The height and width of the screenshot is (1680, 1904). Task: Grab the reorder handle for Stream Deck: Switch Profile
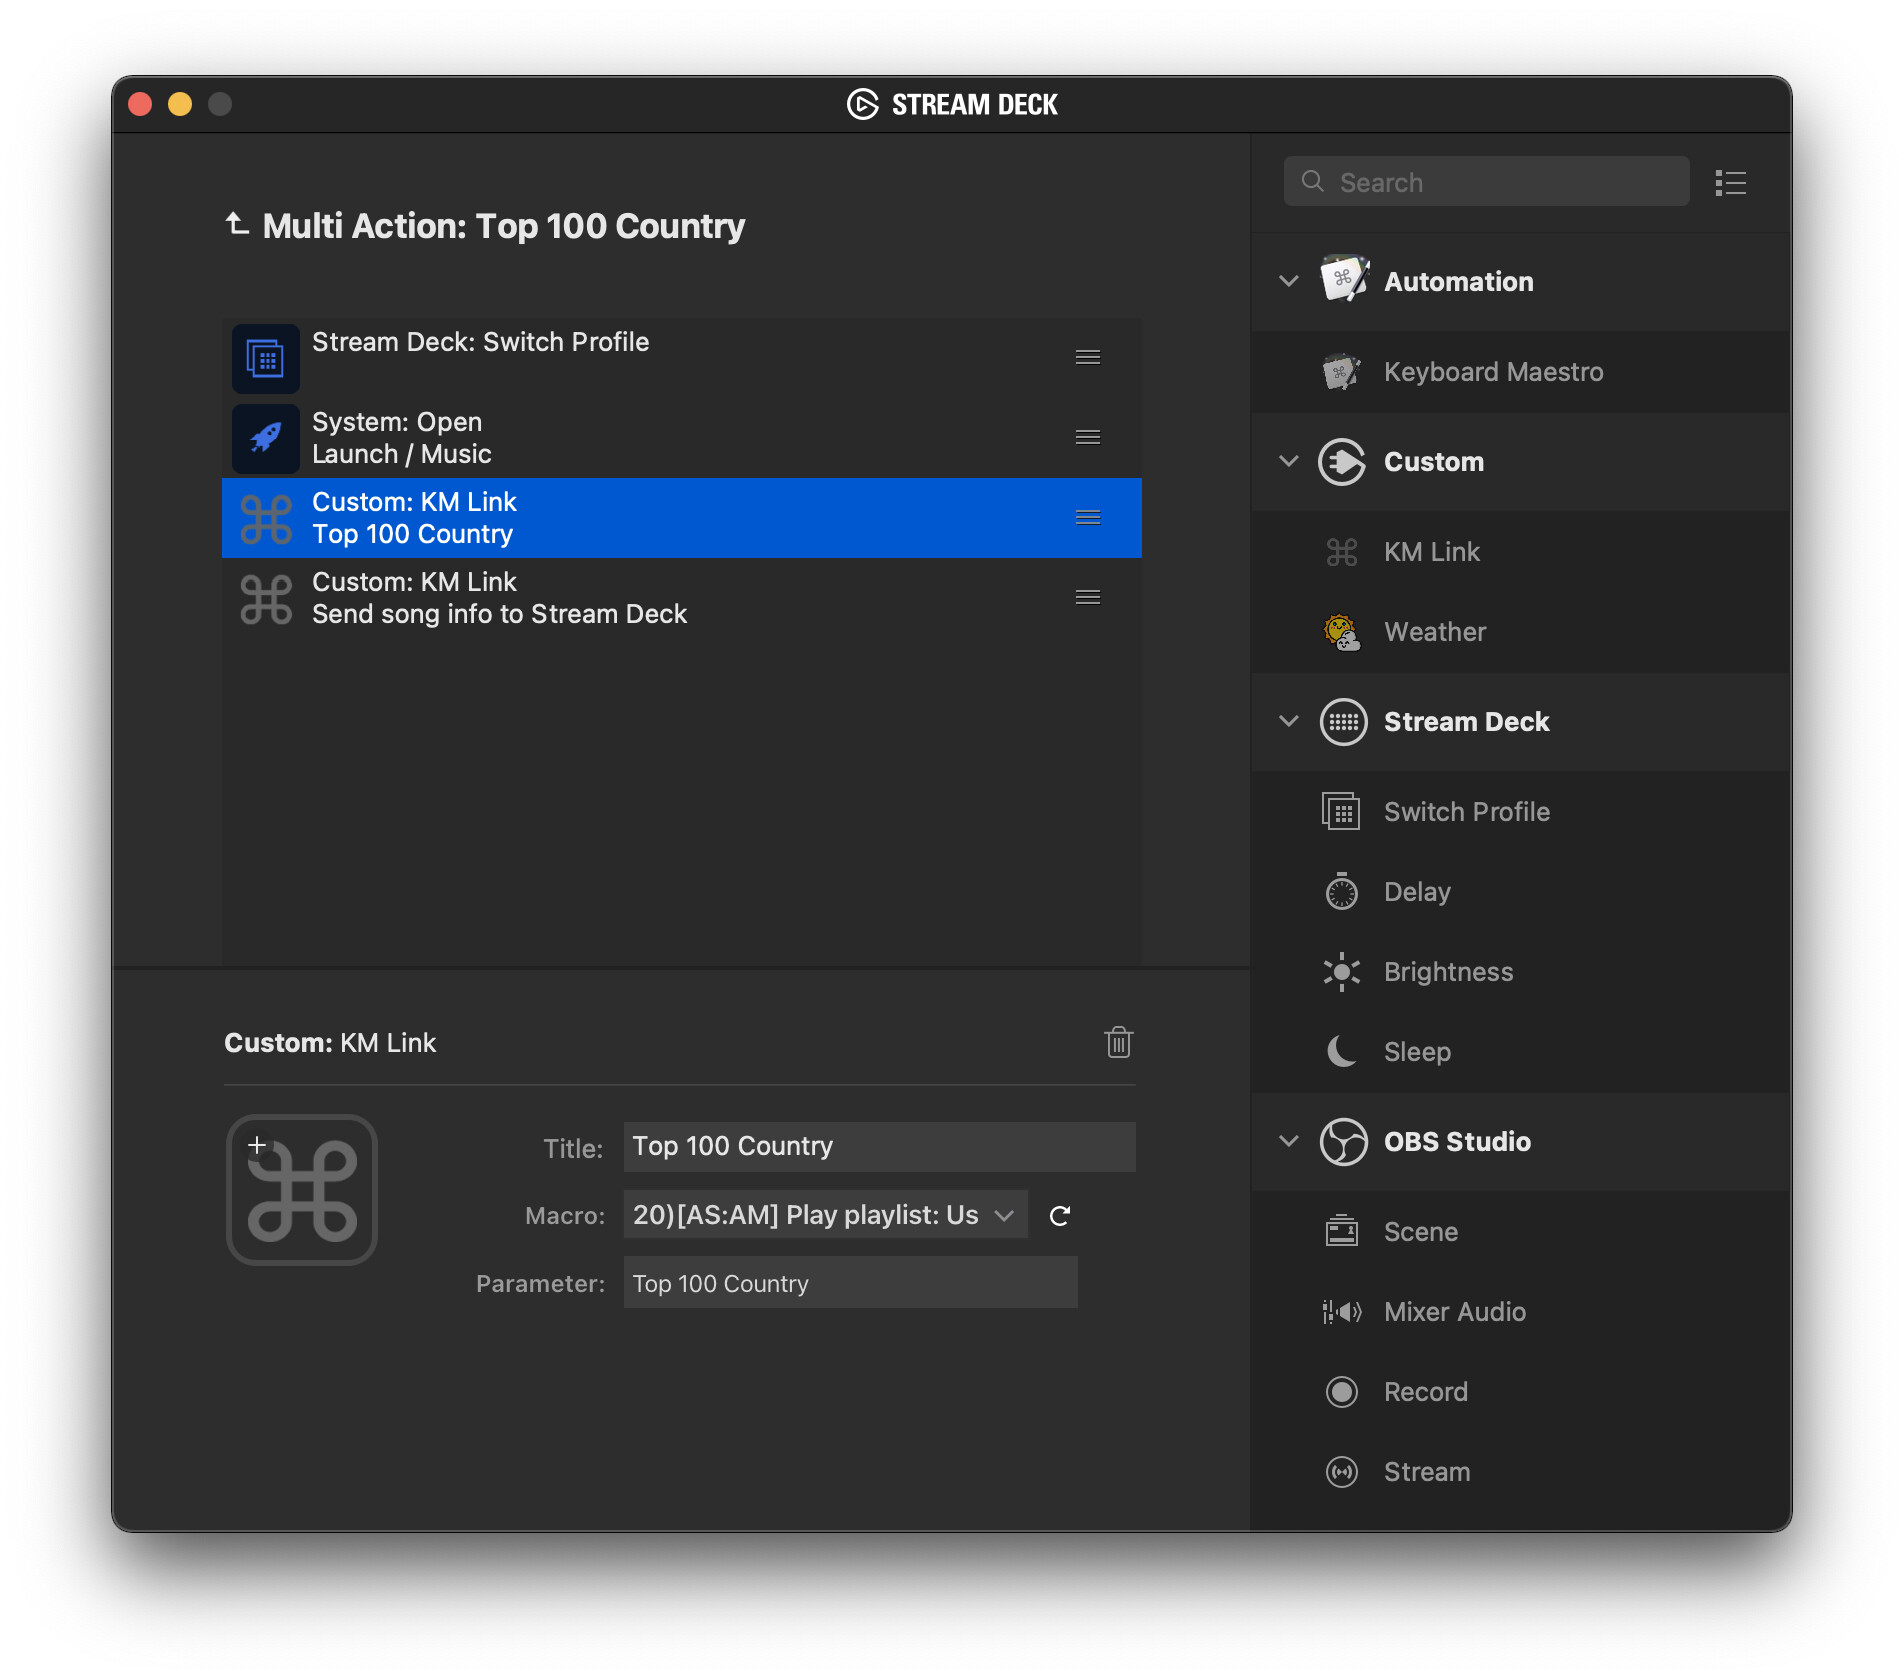coord(1088,357)
